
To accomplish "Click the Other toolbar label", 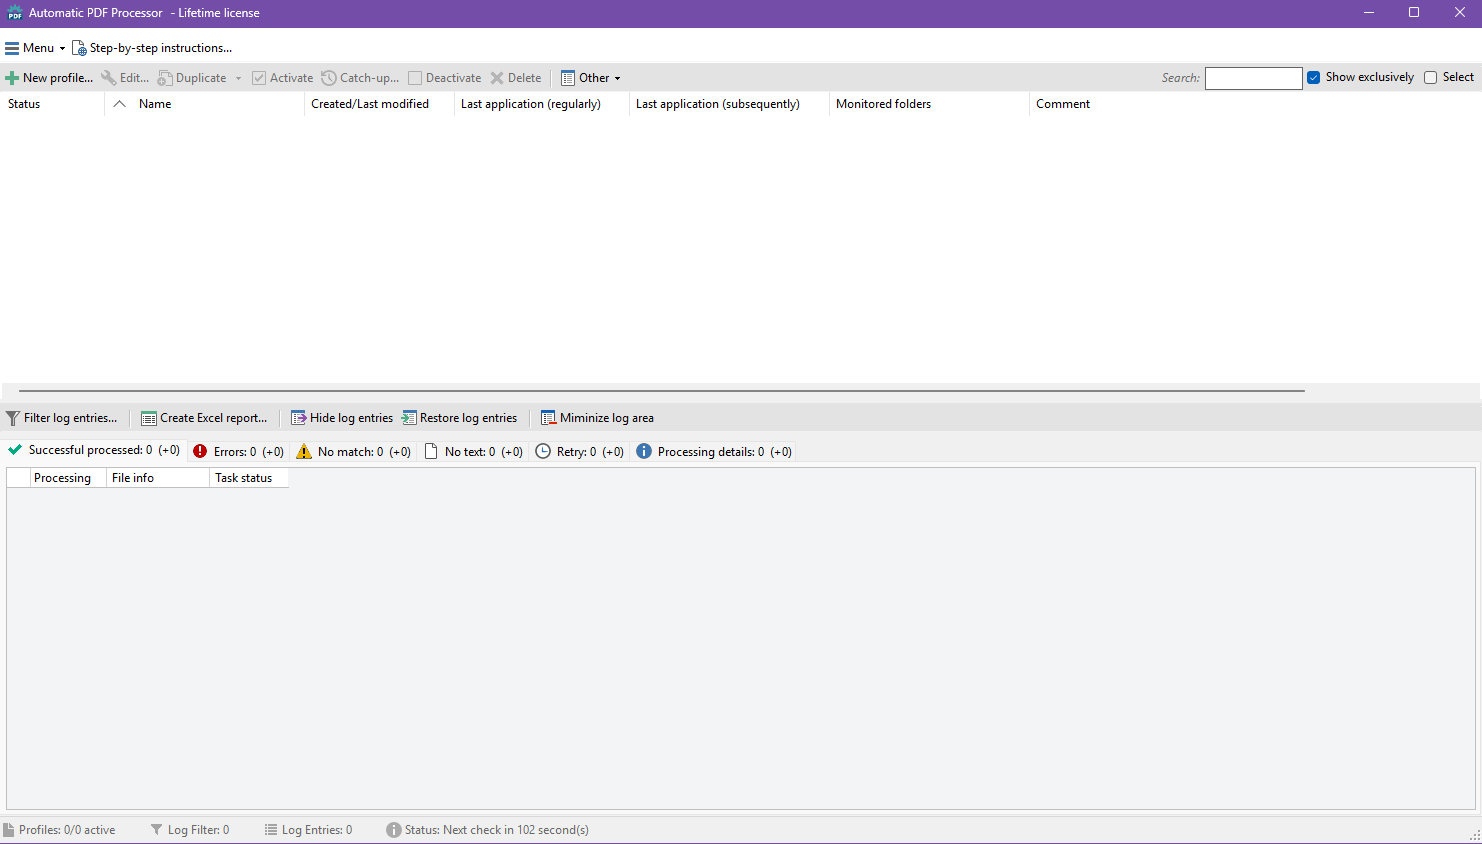I will 594,78.
